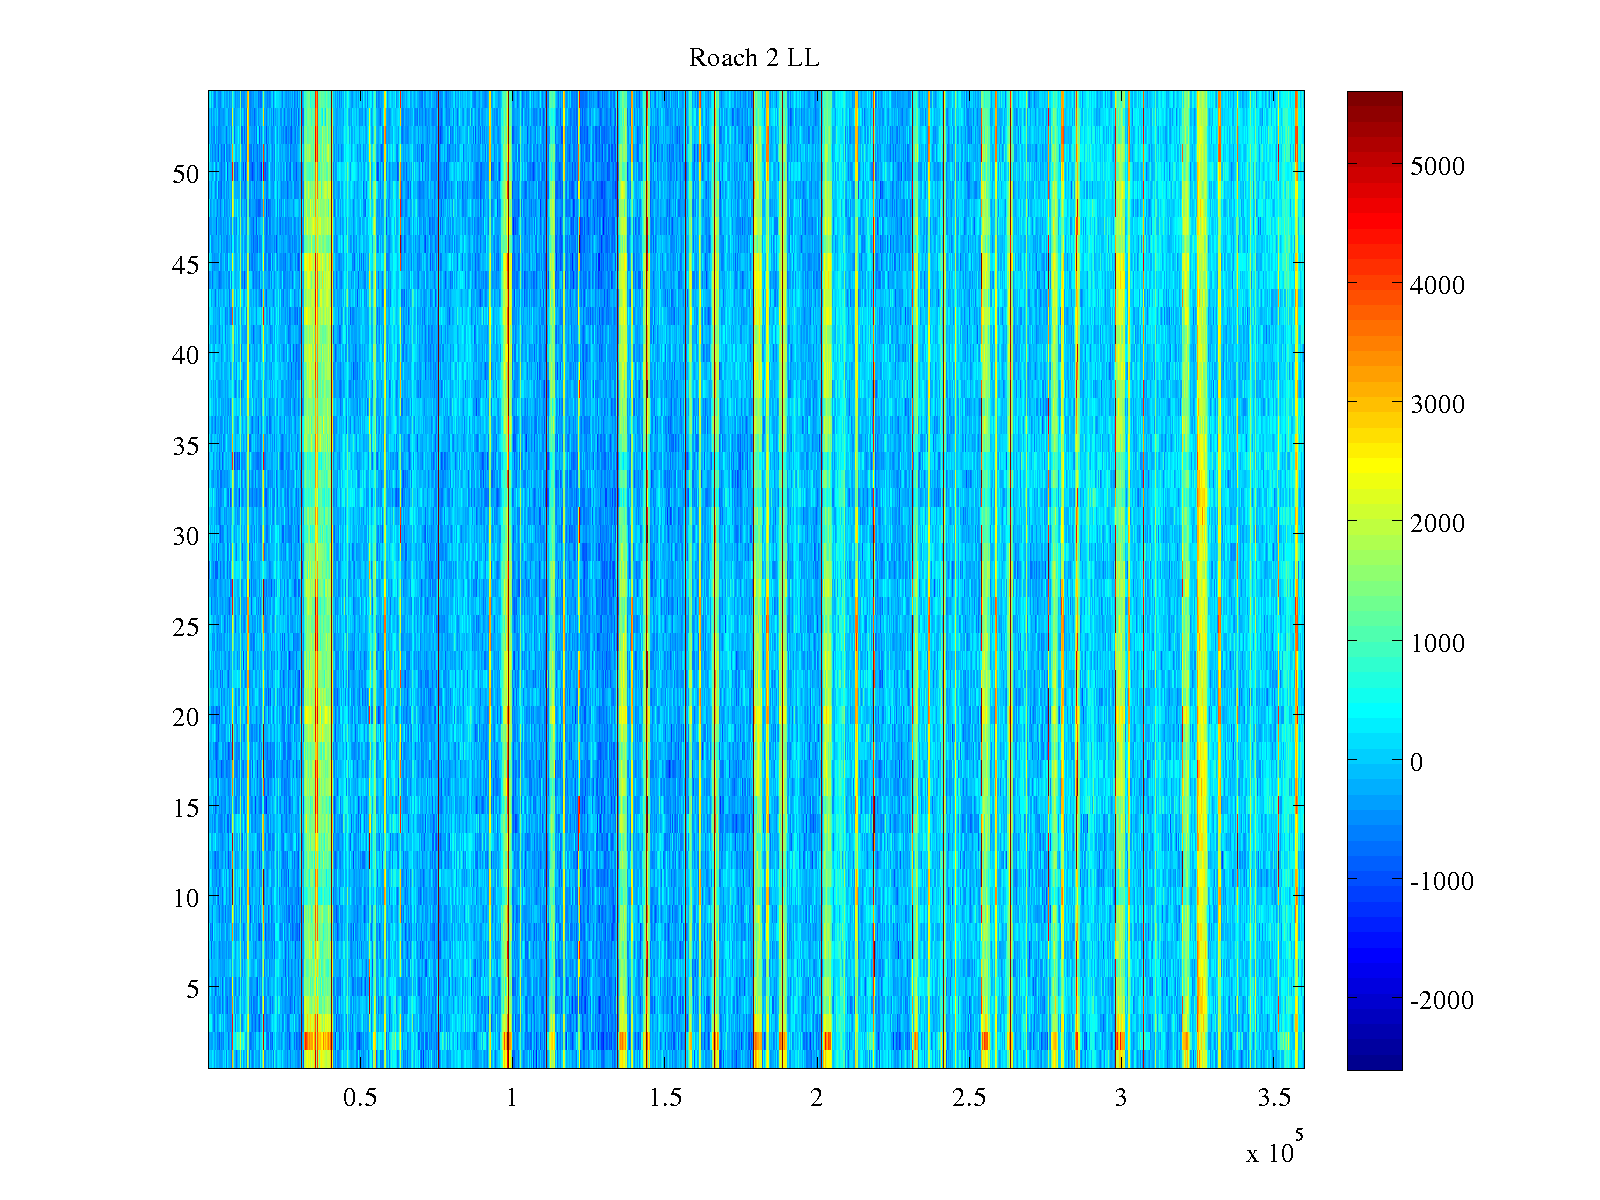Click the colorbar label 5000
Screen dimensions: 1600x1200
pos(1438,166)
